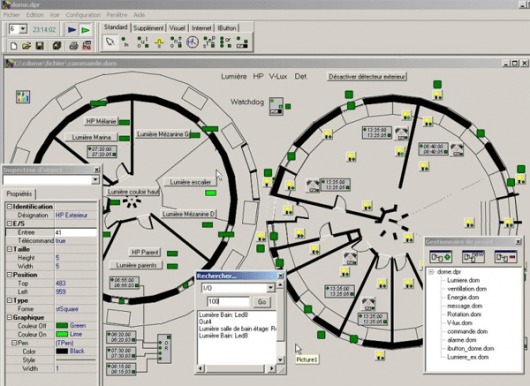Run simulation with green play arrow
The height and width of the screenshot is (386, 530).
click(86, 30)
